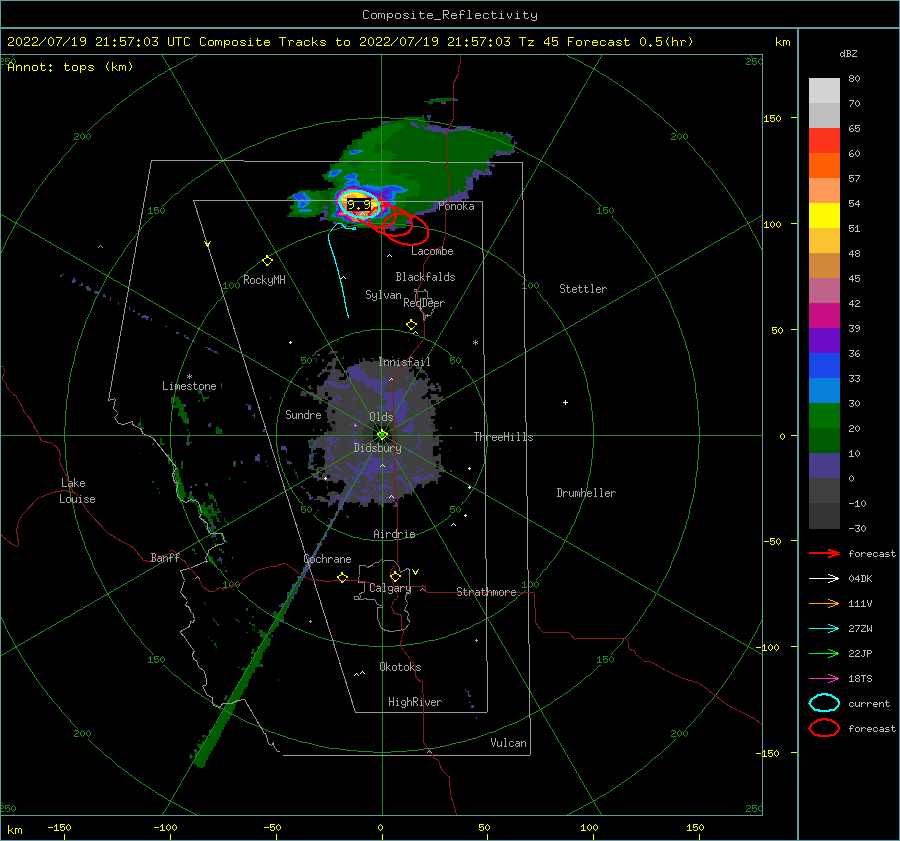Click the Ponoka town label
Viewport: 900px width, 841px height.
tap(456, 206)
